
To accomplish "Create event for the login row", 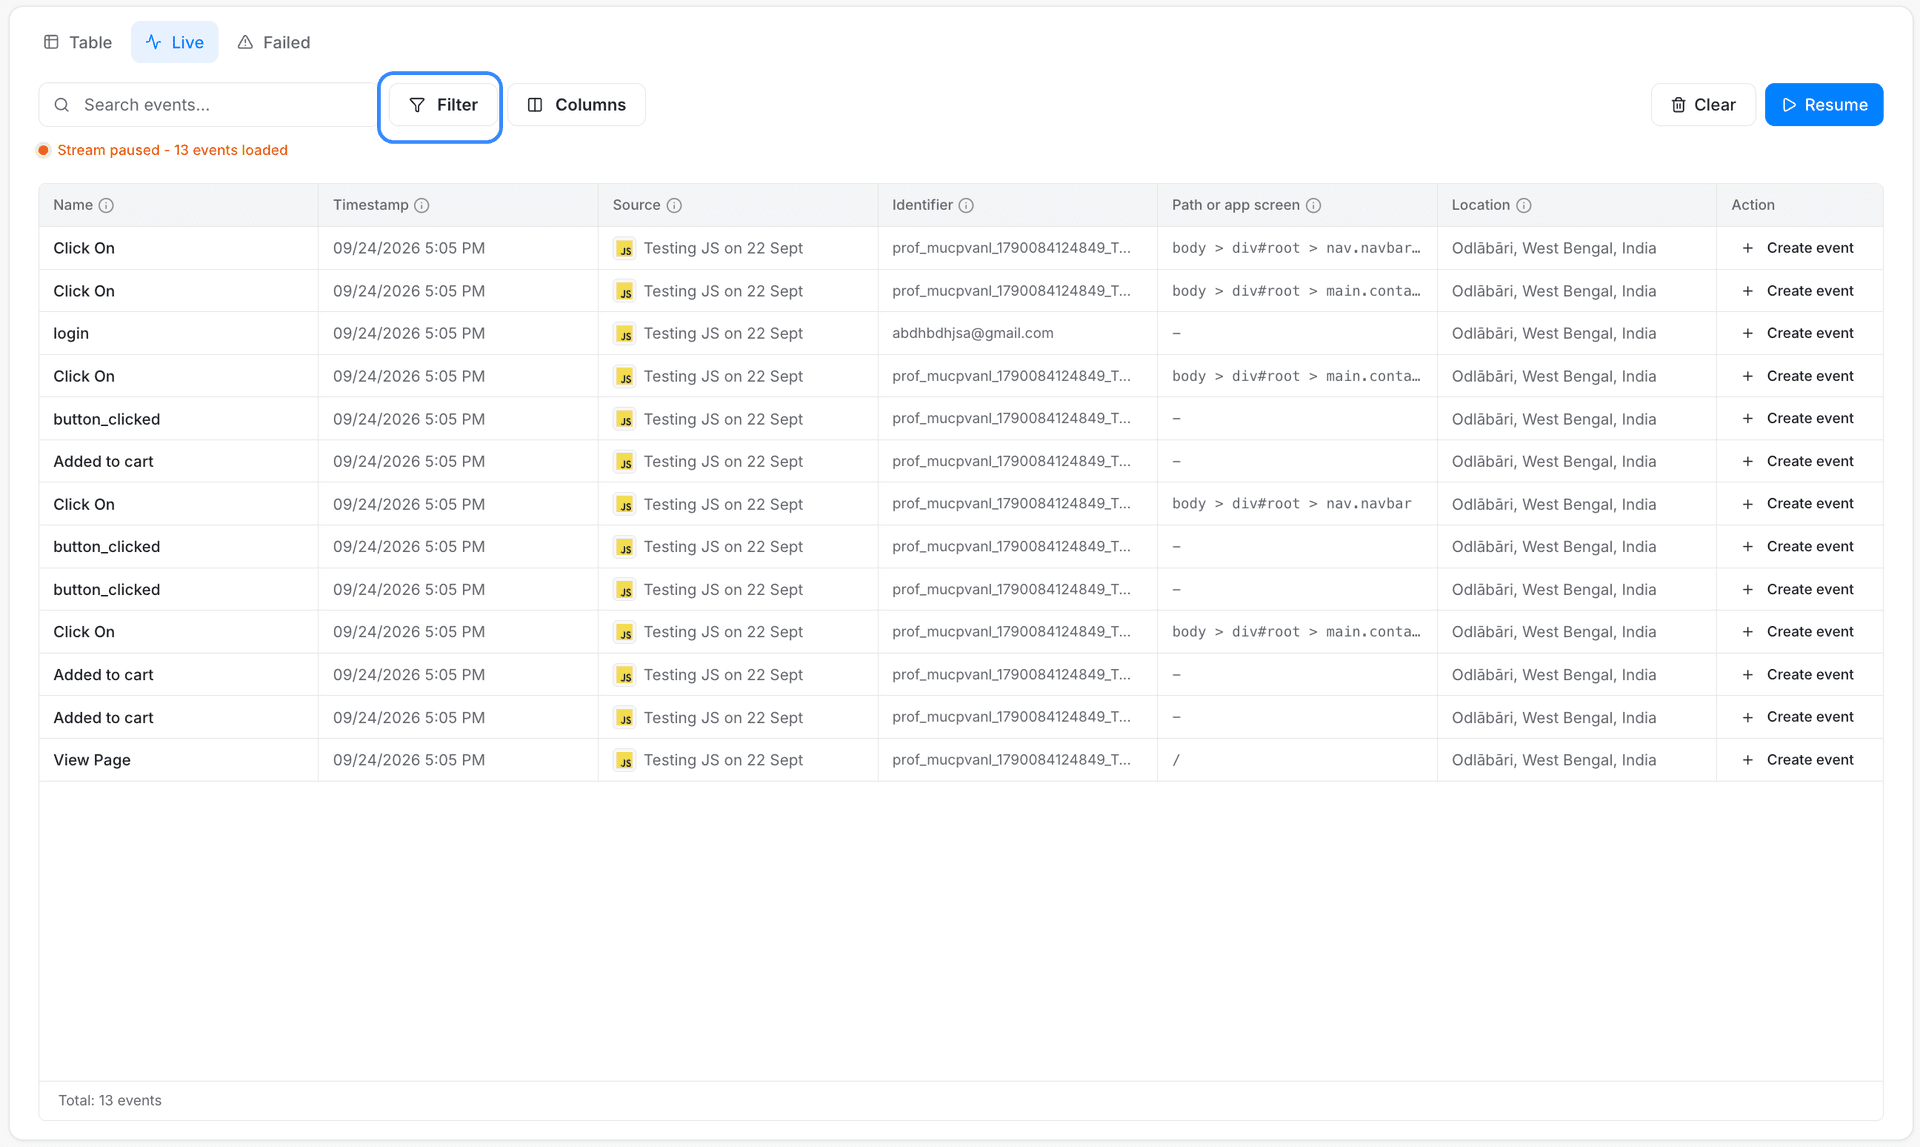I will tap(1797, 333).
